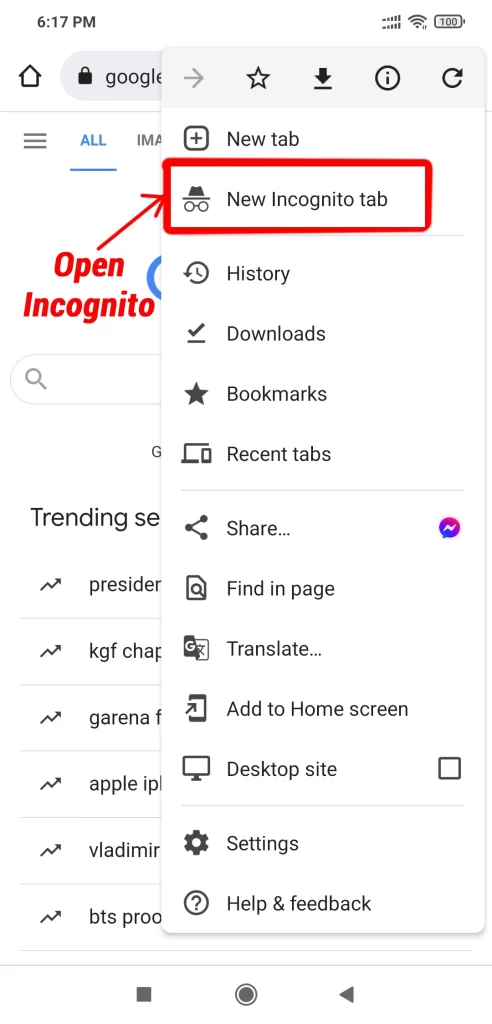Bookmark this page with the star icon
This screenshot has width=492, height=1024.
point(258,79)
